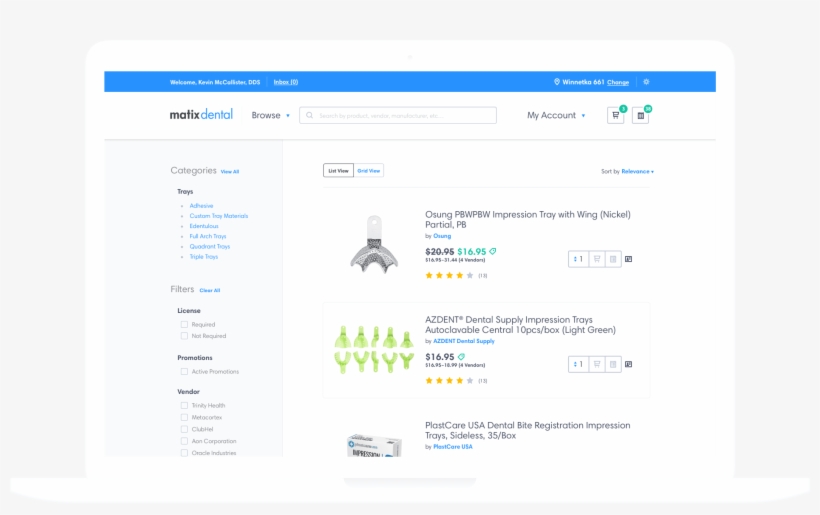Focus the product search field
Image resolution: width=820 pixels, height=515 pixels.
coord(397,116)
